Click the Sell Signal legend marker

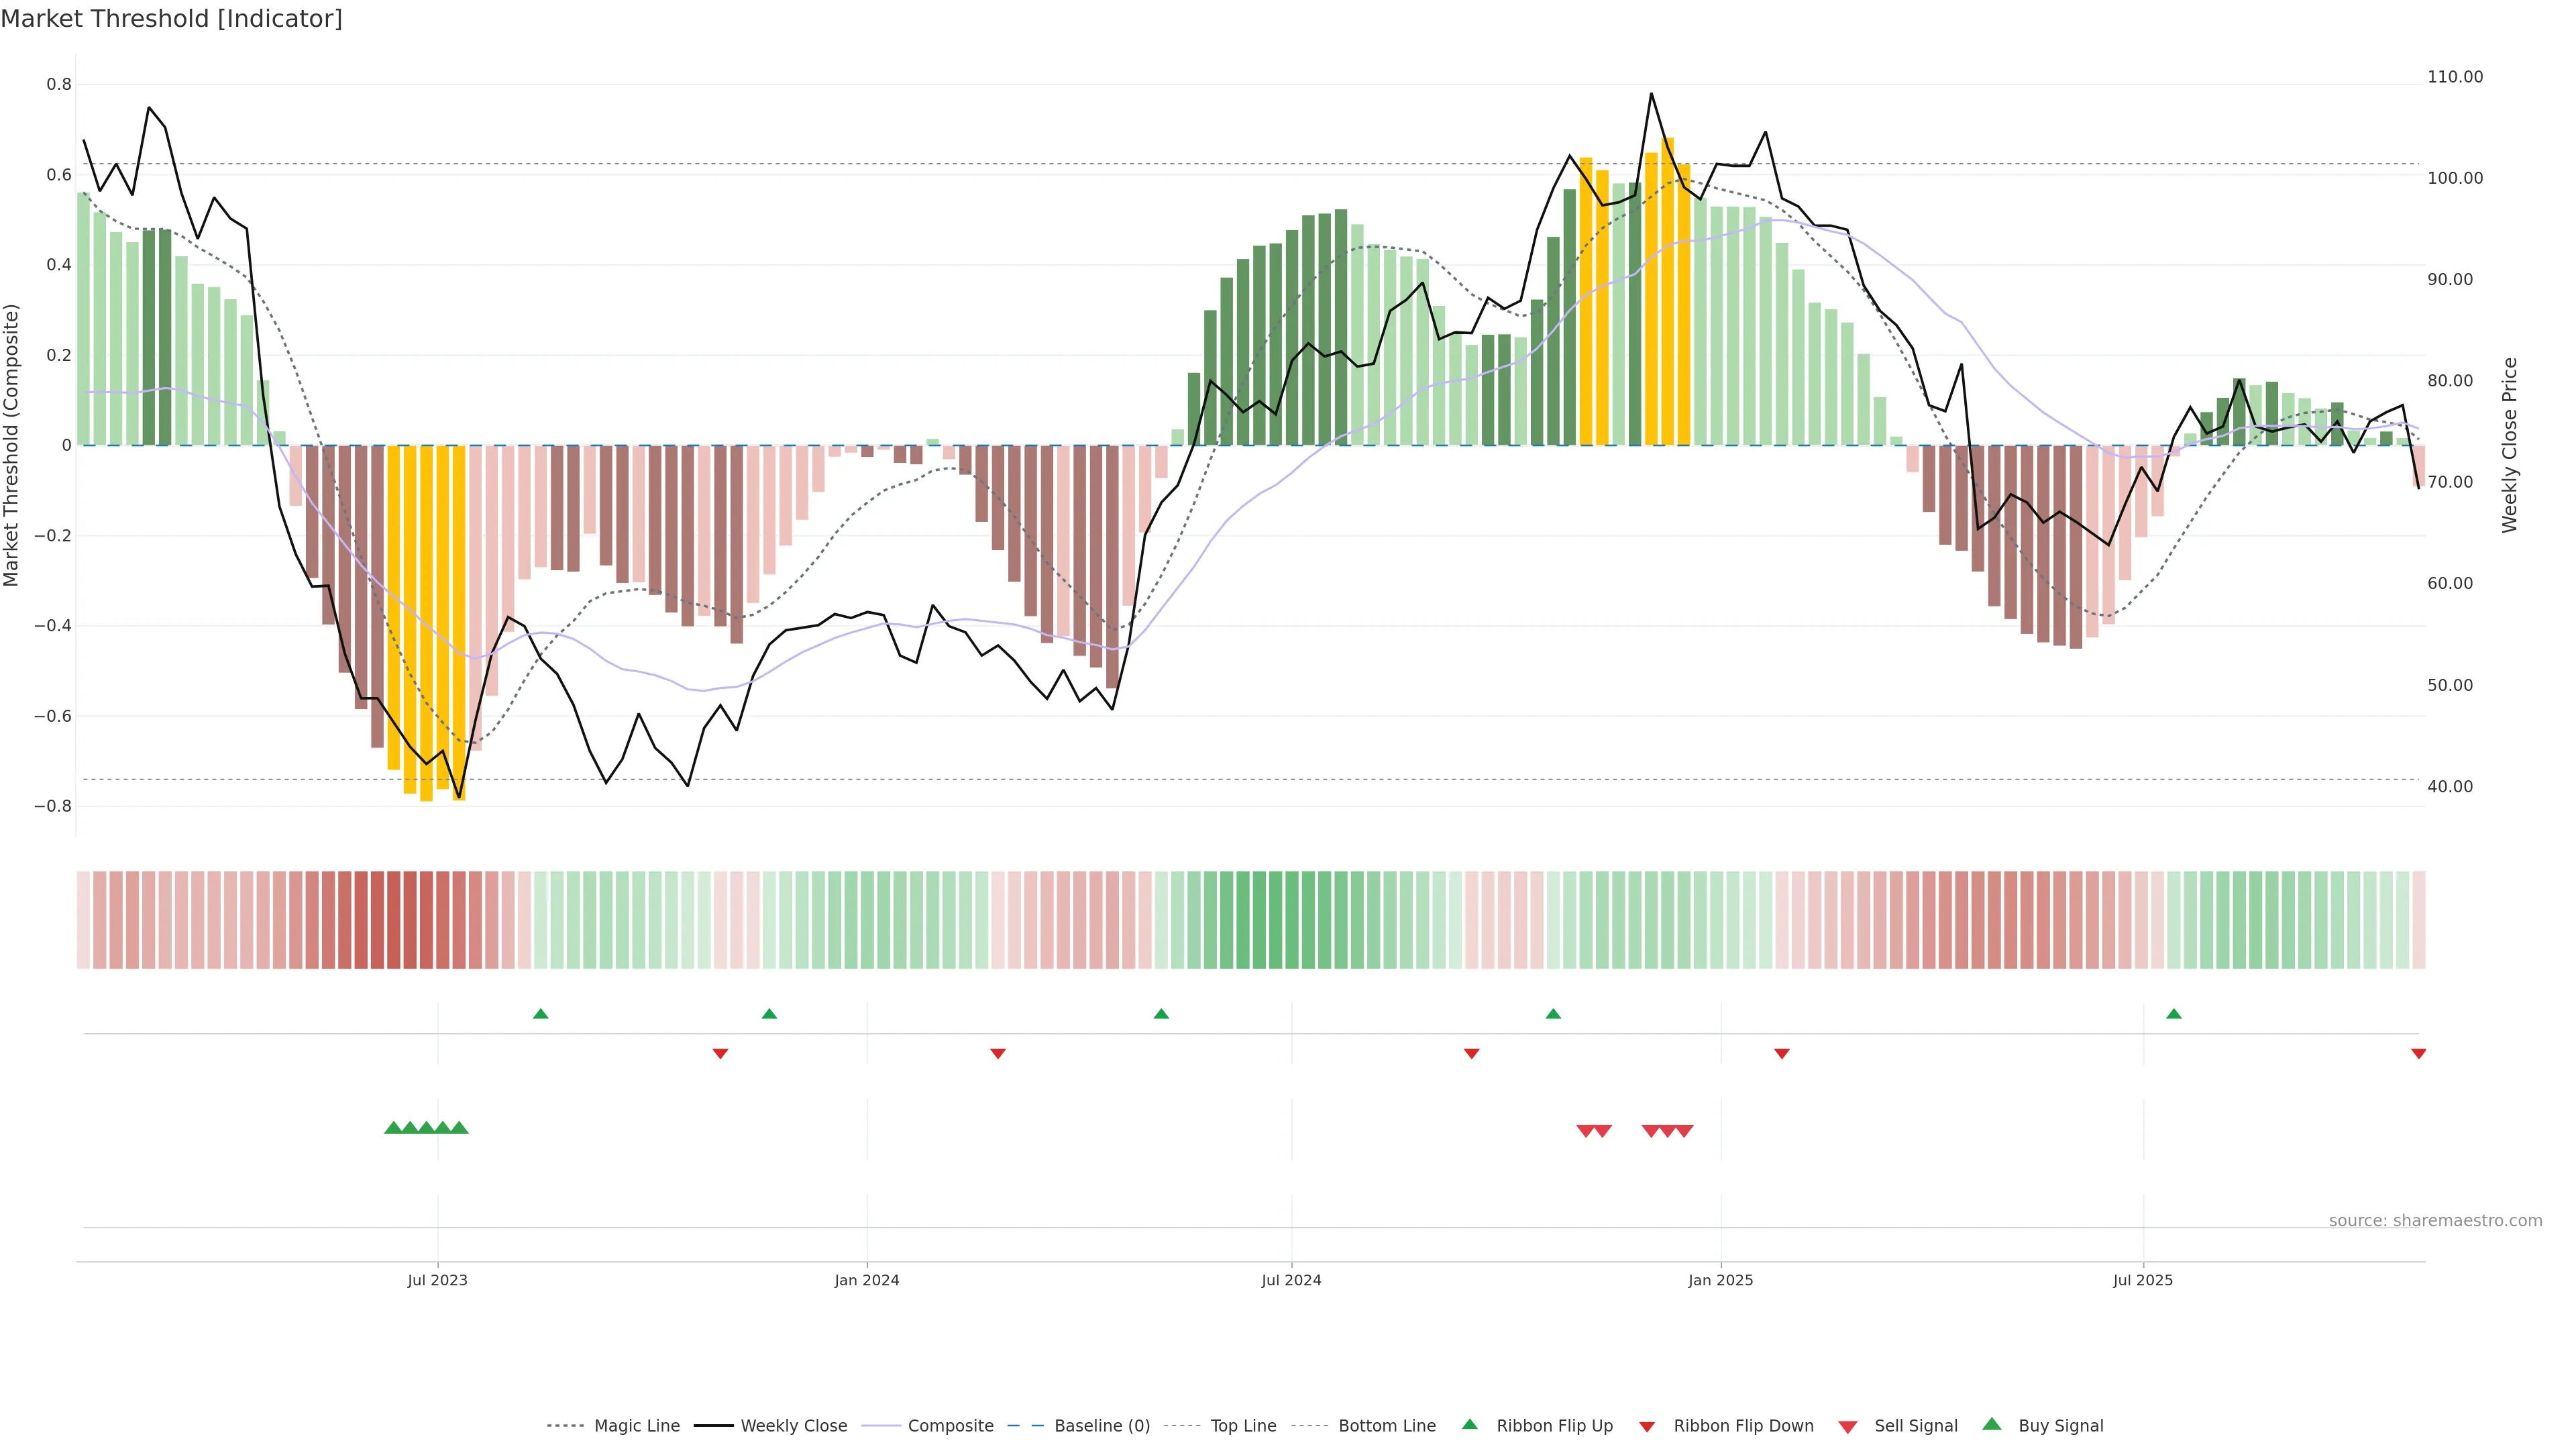point(1847,1426)
